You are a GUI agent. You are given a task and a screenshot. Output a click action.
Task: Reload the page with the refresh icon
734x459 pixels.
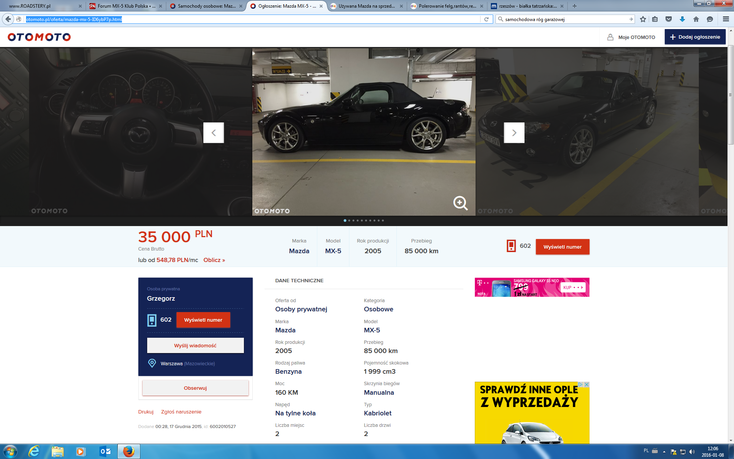pyautogui.click(x=486, y=19)
